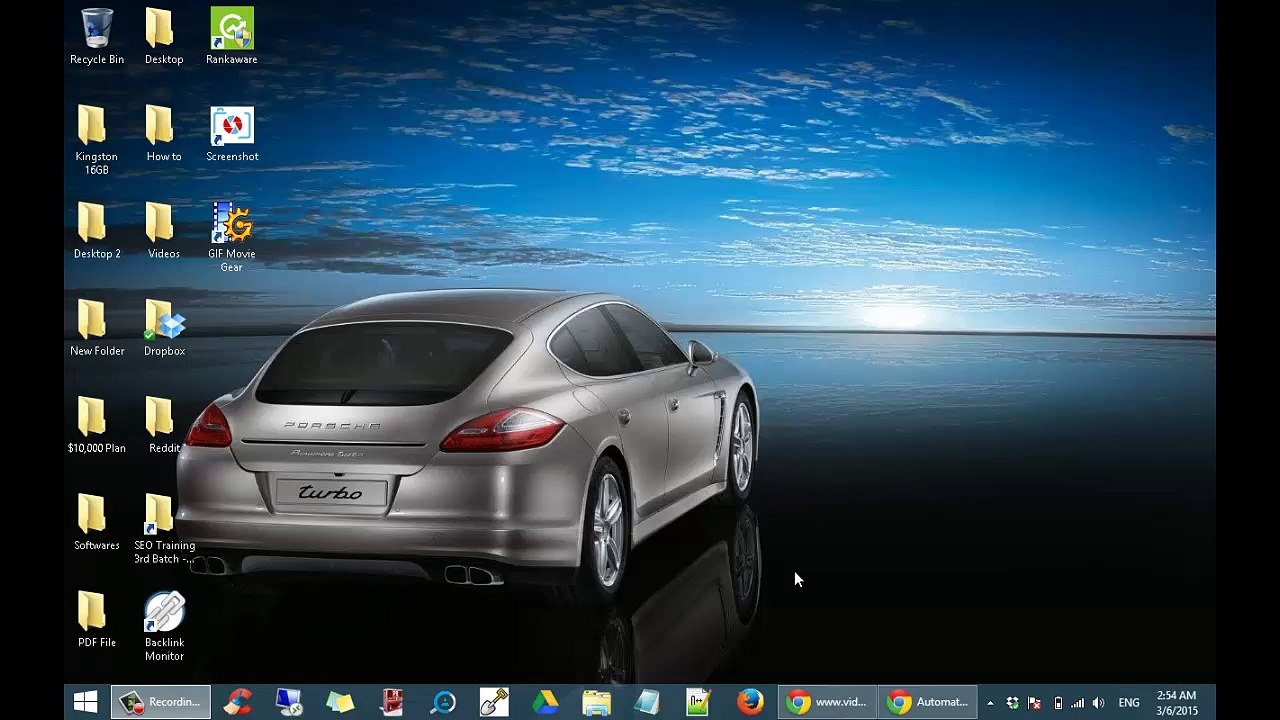Switch to the Chrome www.vid... window
This screenshot has width=1280, height=720.
click(827, 702)
